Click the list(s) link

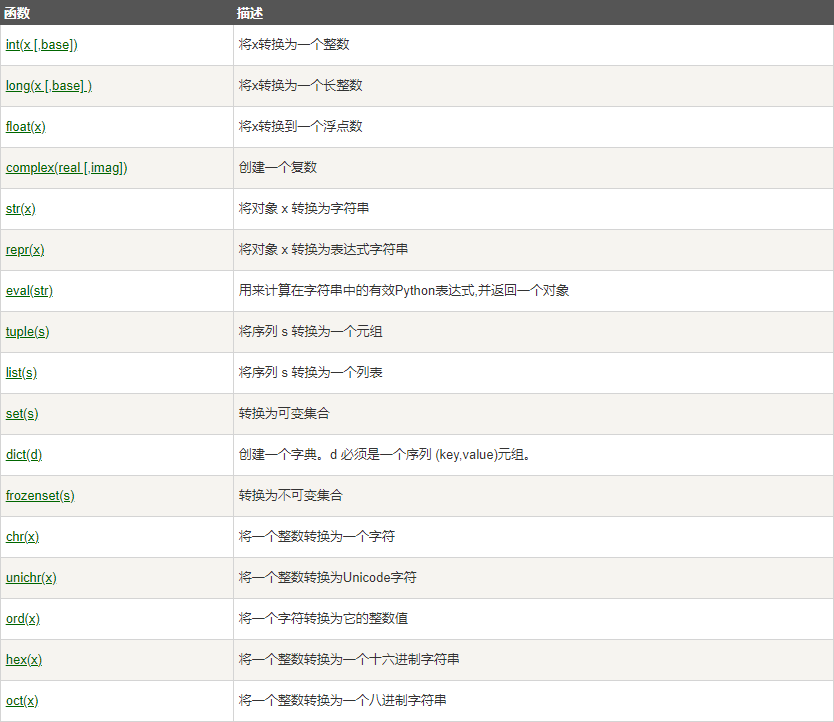click(x=21, y=372)
